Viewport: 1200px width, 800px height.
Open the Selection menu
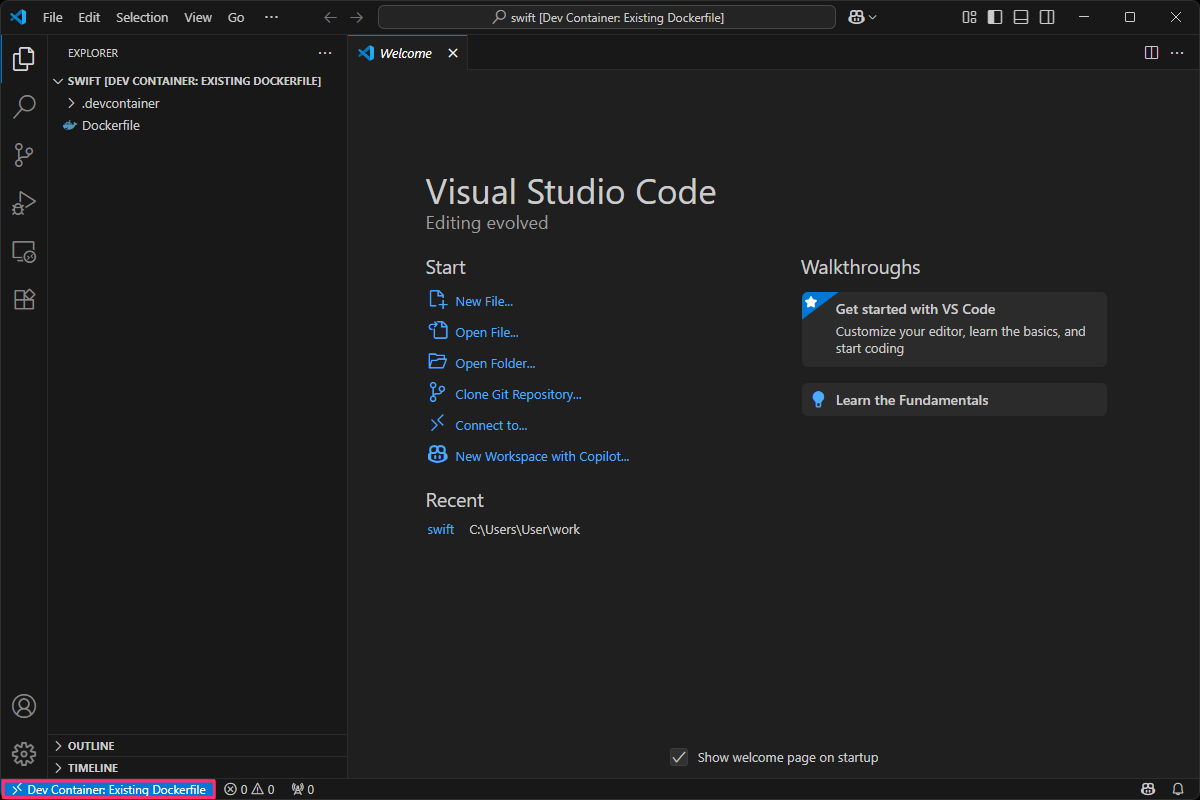coord(142,17)
